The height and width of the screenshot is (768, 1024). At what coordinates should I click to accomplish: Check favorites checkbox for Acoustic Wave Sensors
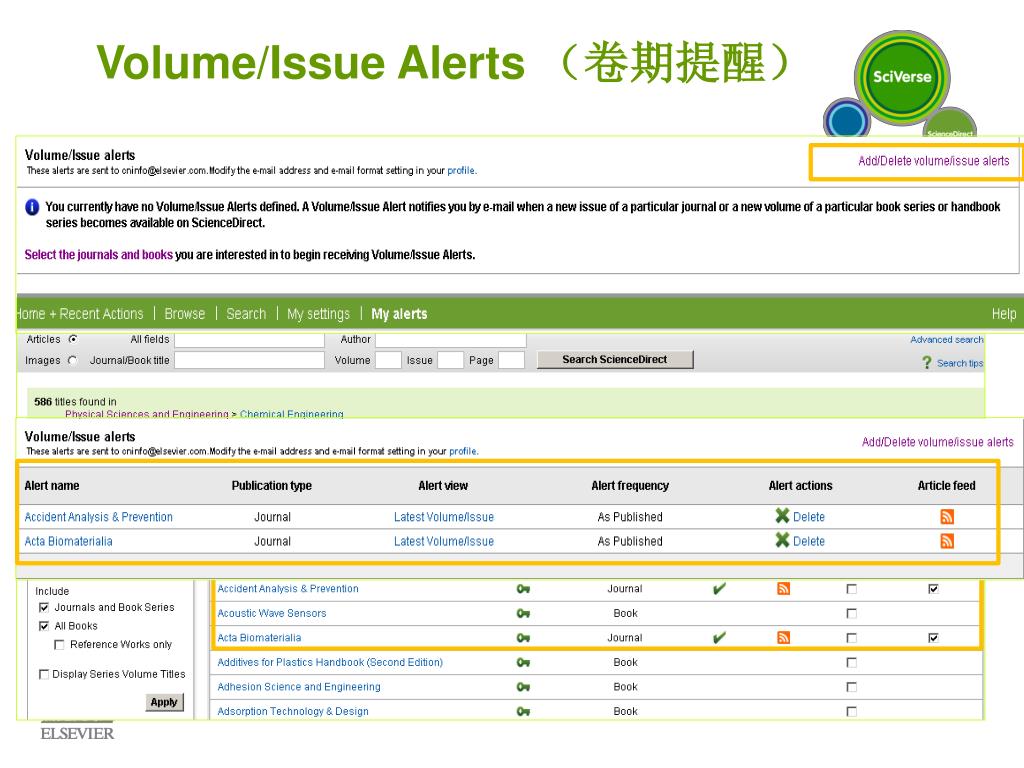852,613
